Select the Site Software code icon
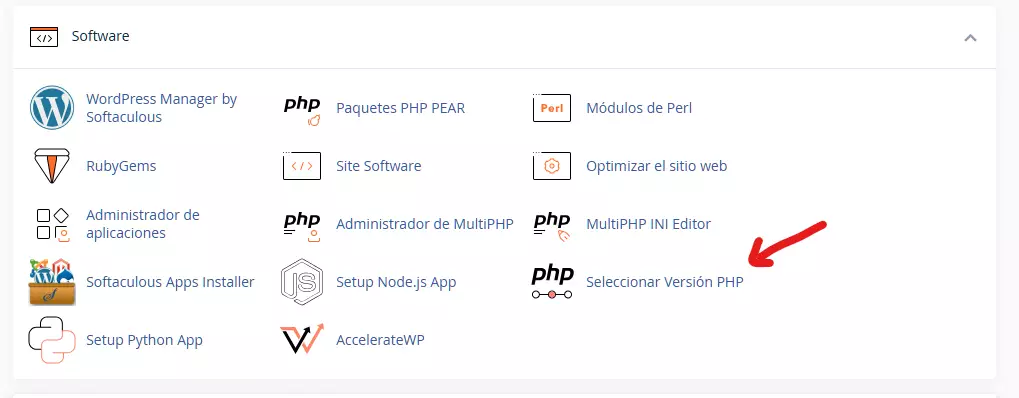The width and height of the screenshot is (1019, 398). click(x=302, y=166)
